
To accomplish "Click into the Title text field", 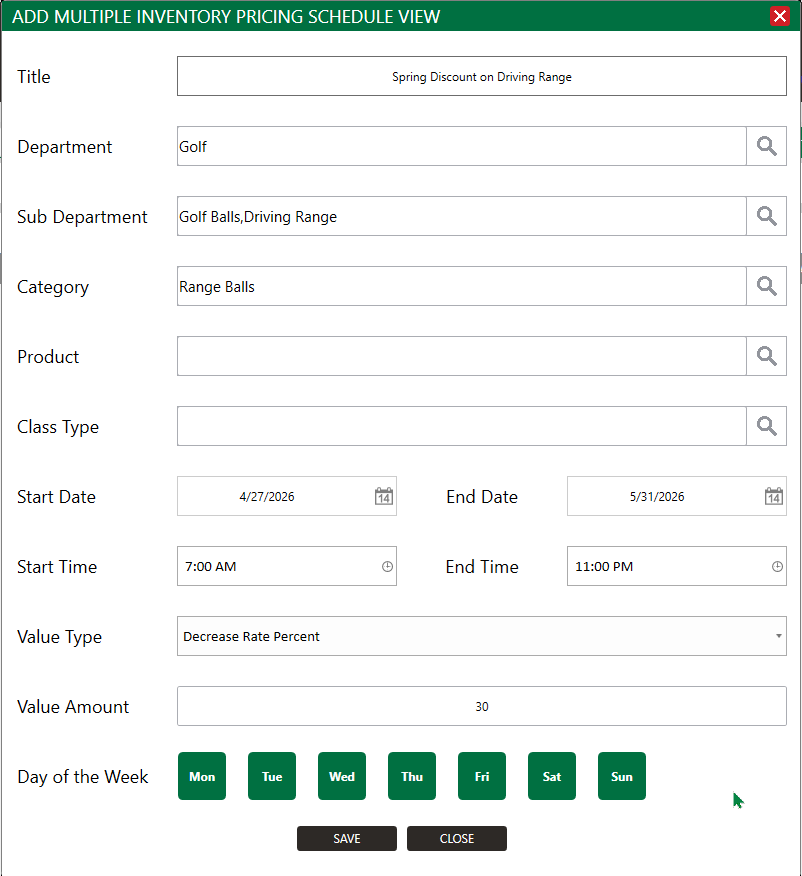I will tap(481, 76).
